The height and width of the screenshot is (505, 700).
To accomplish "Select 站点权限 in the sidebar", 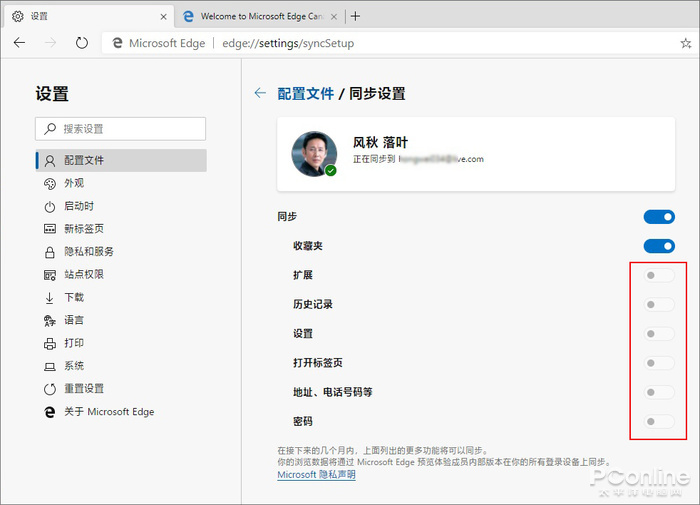I will pyautogui.click(x=84, y=274).
